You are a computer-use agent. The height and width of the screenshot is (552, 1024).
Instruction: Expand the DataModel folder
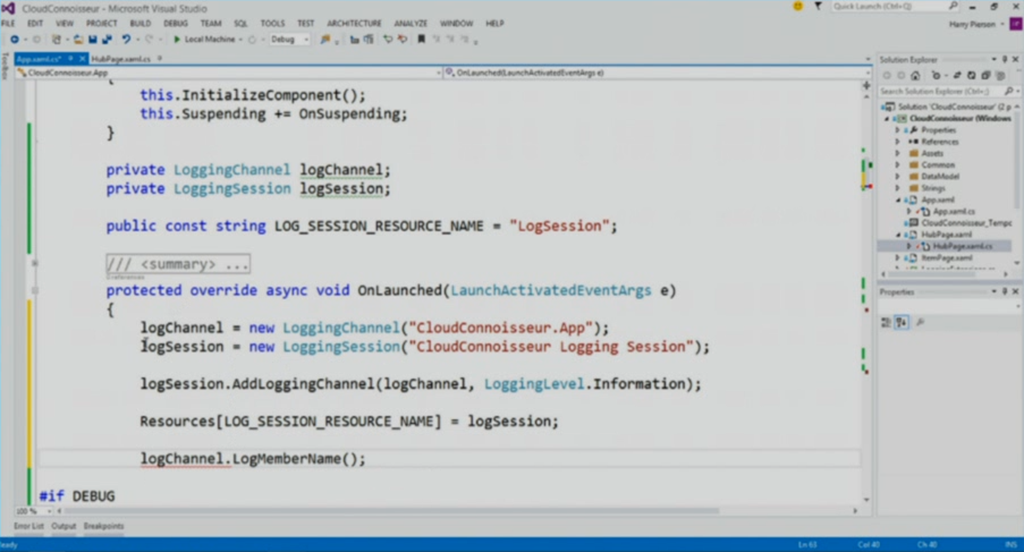tap(897, 176)
